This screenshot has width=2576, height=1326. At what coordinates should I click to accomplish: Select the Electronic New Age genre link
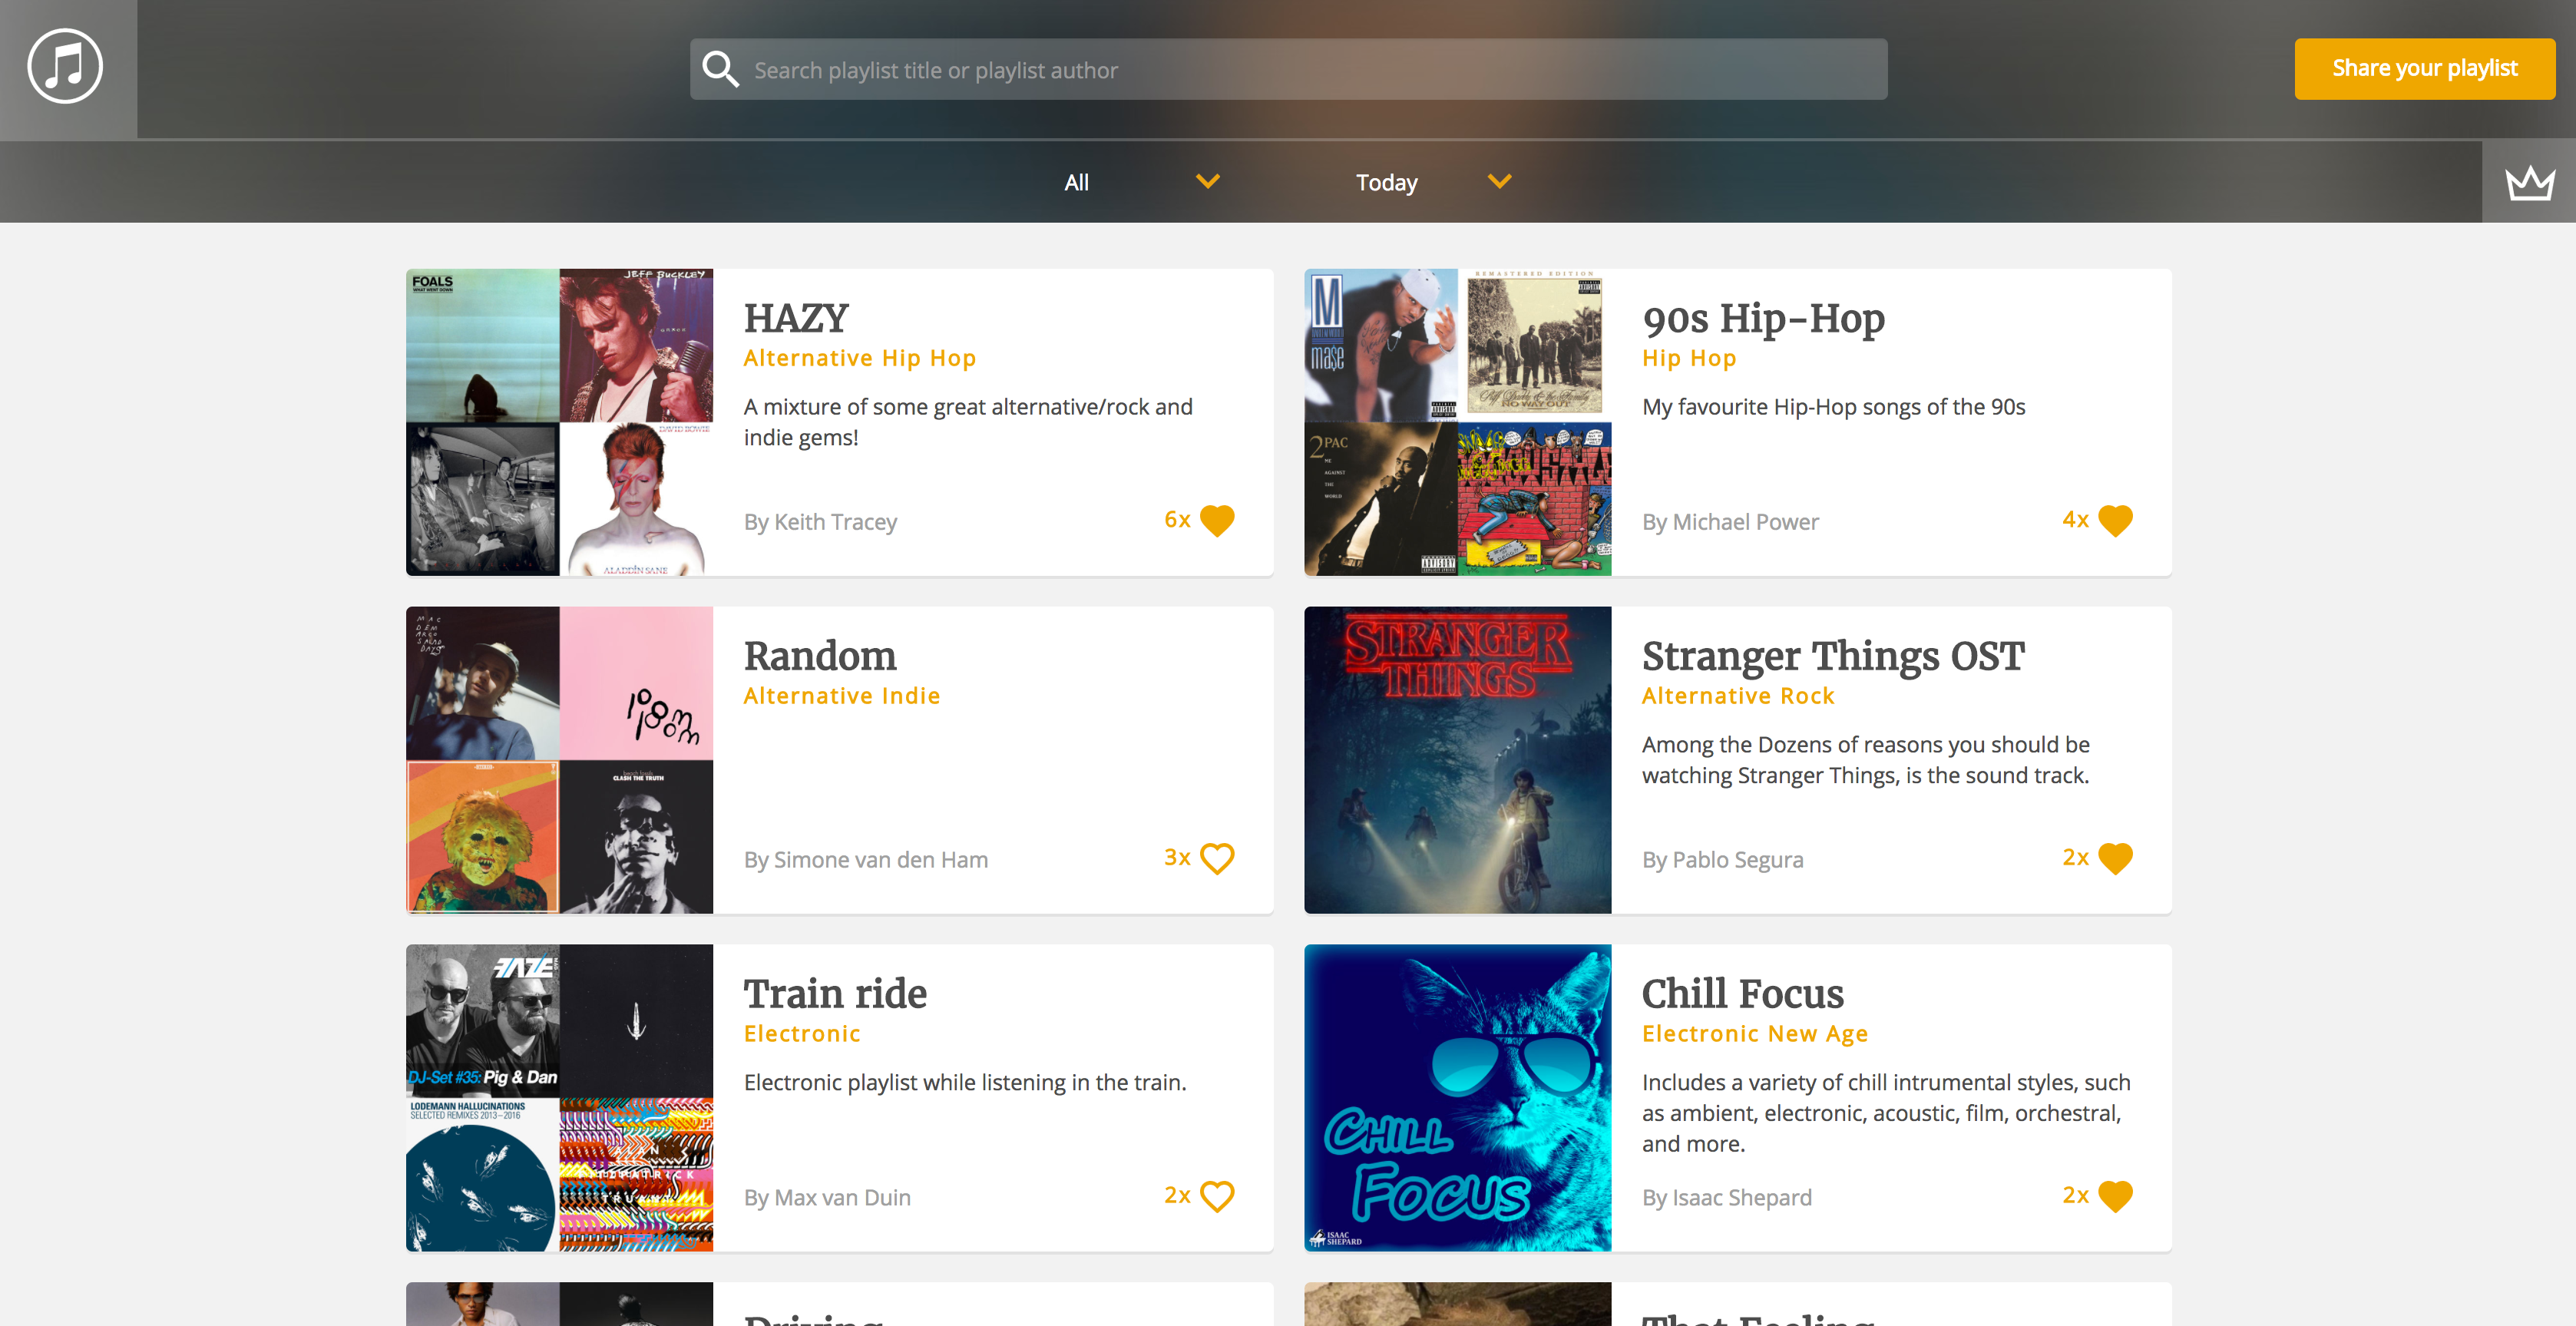click(1755, 1033)
